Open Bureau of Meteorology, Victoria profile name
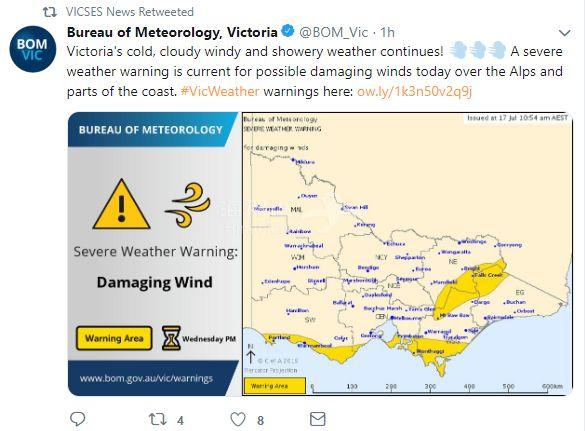 coord(172,32)
